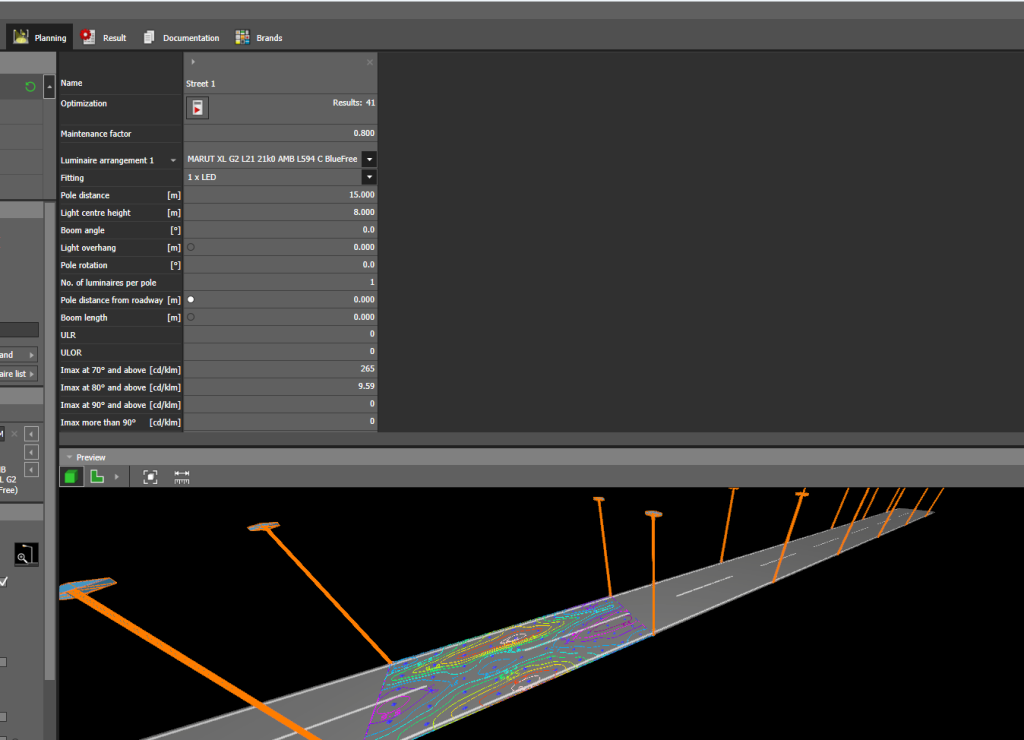Click the 'and' arrow button in sidebar
This screenshot has height=740, width=1024.
(x=31, y=355)
